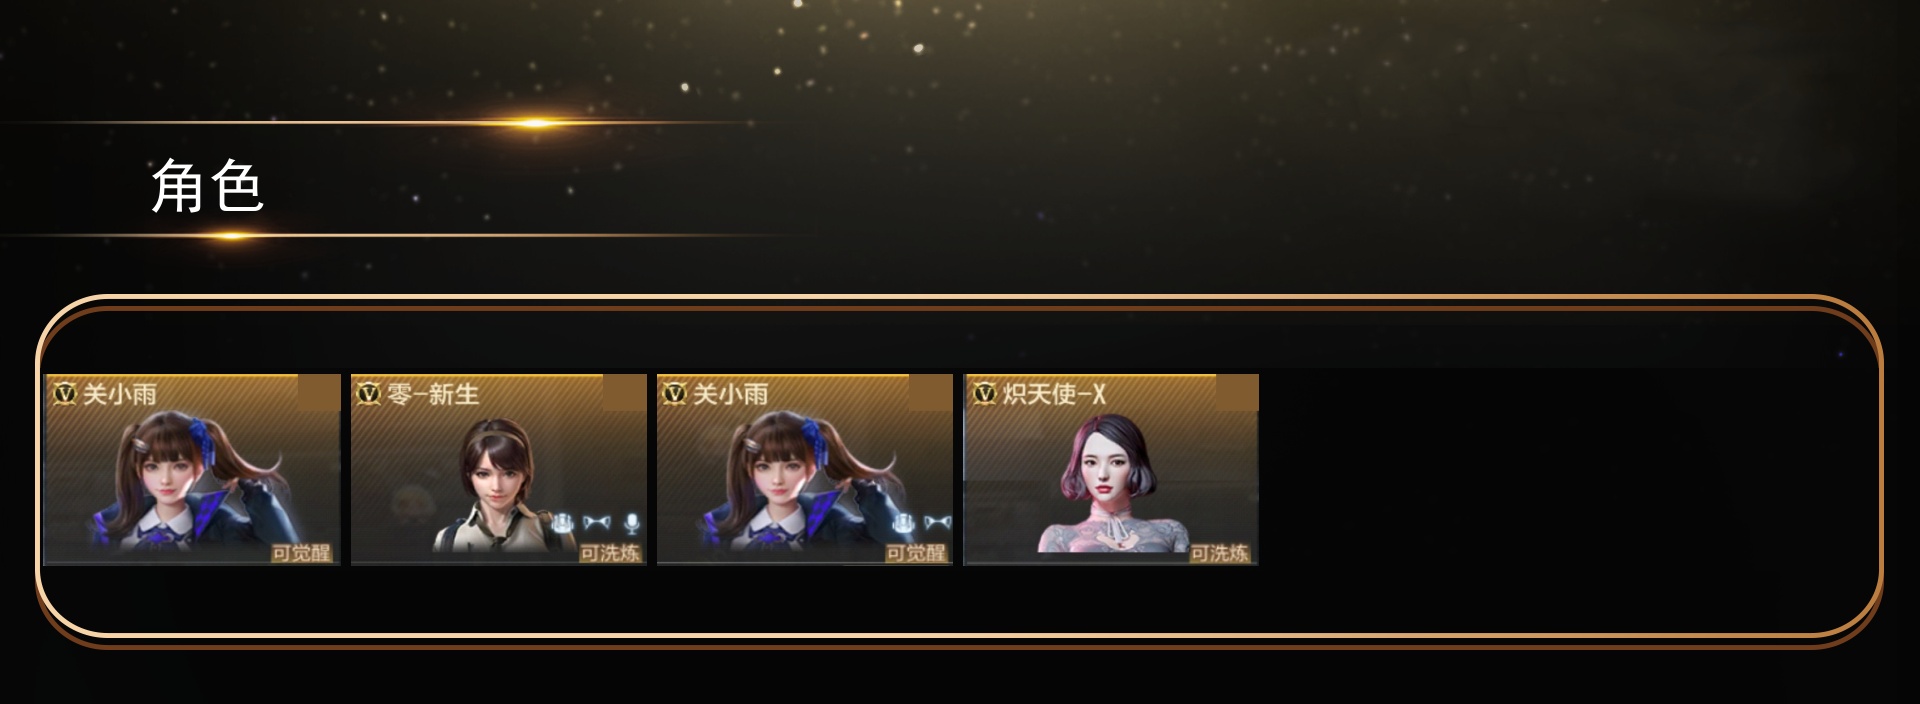Screen dimensions: 1920x704
Task: Click the 可觉醒 tag on the first 关小雨 card
Action: pos(301,553)
